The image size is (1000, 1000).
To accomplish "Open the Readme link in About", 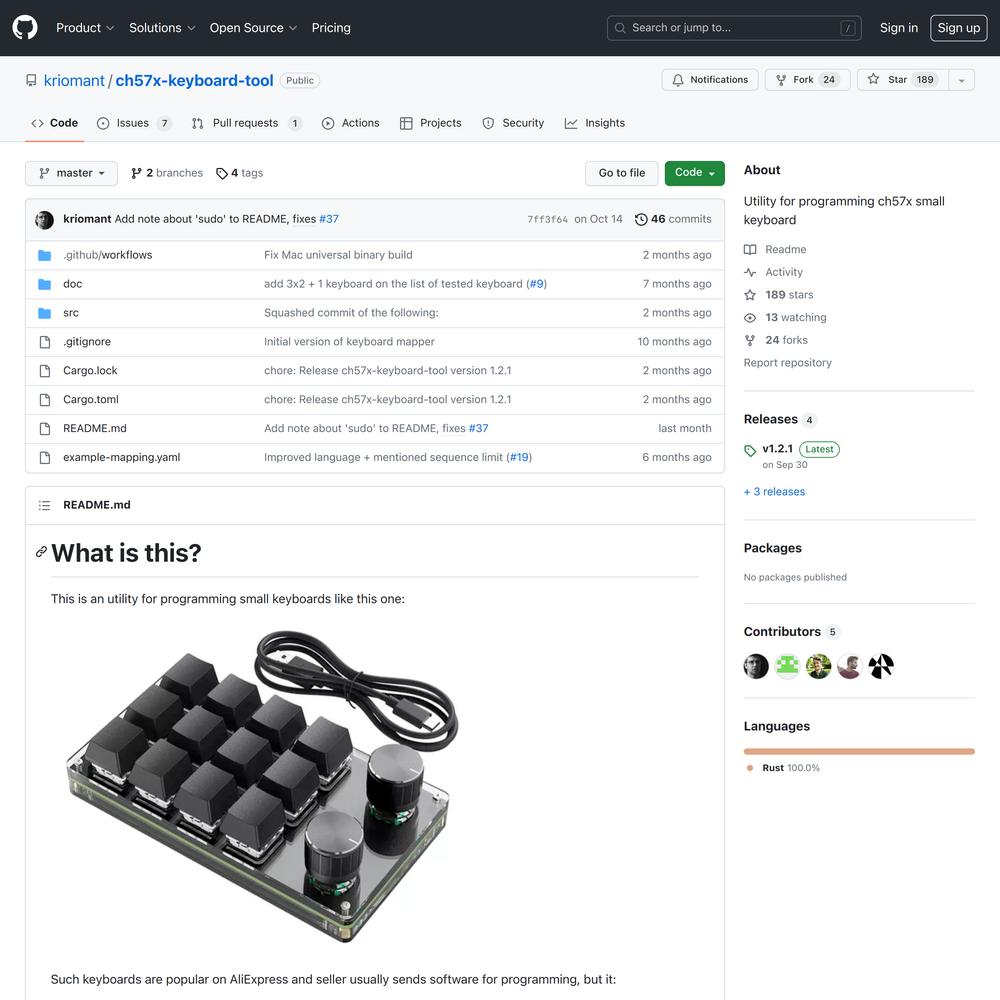I will click(x=775, y=249).
